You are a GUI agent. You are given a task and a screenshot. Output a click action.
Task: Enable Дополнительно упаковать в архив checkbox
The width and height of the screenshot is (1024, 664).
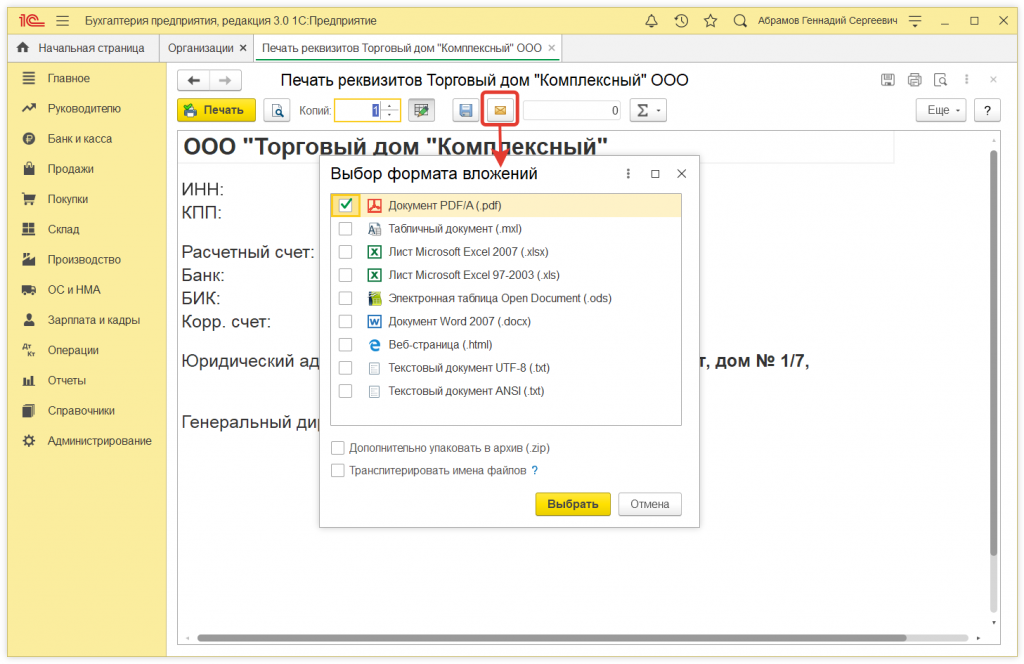click(x=339, y=448)
